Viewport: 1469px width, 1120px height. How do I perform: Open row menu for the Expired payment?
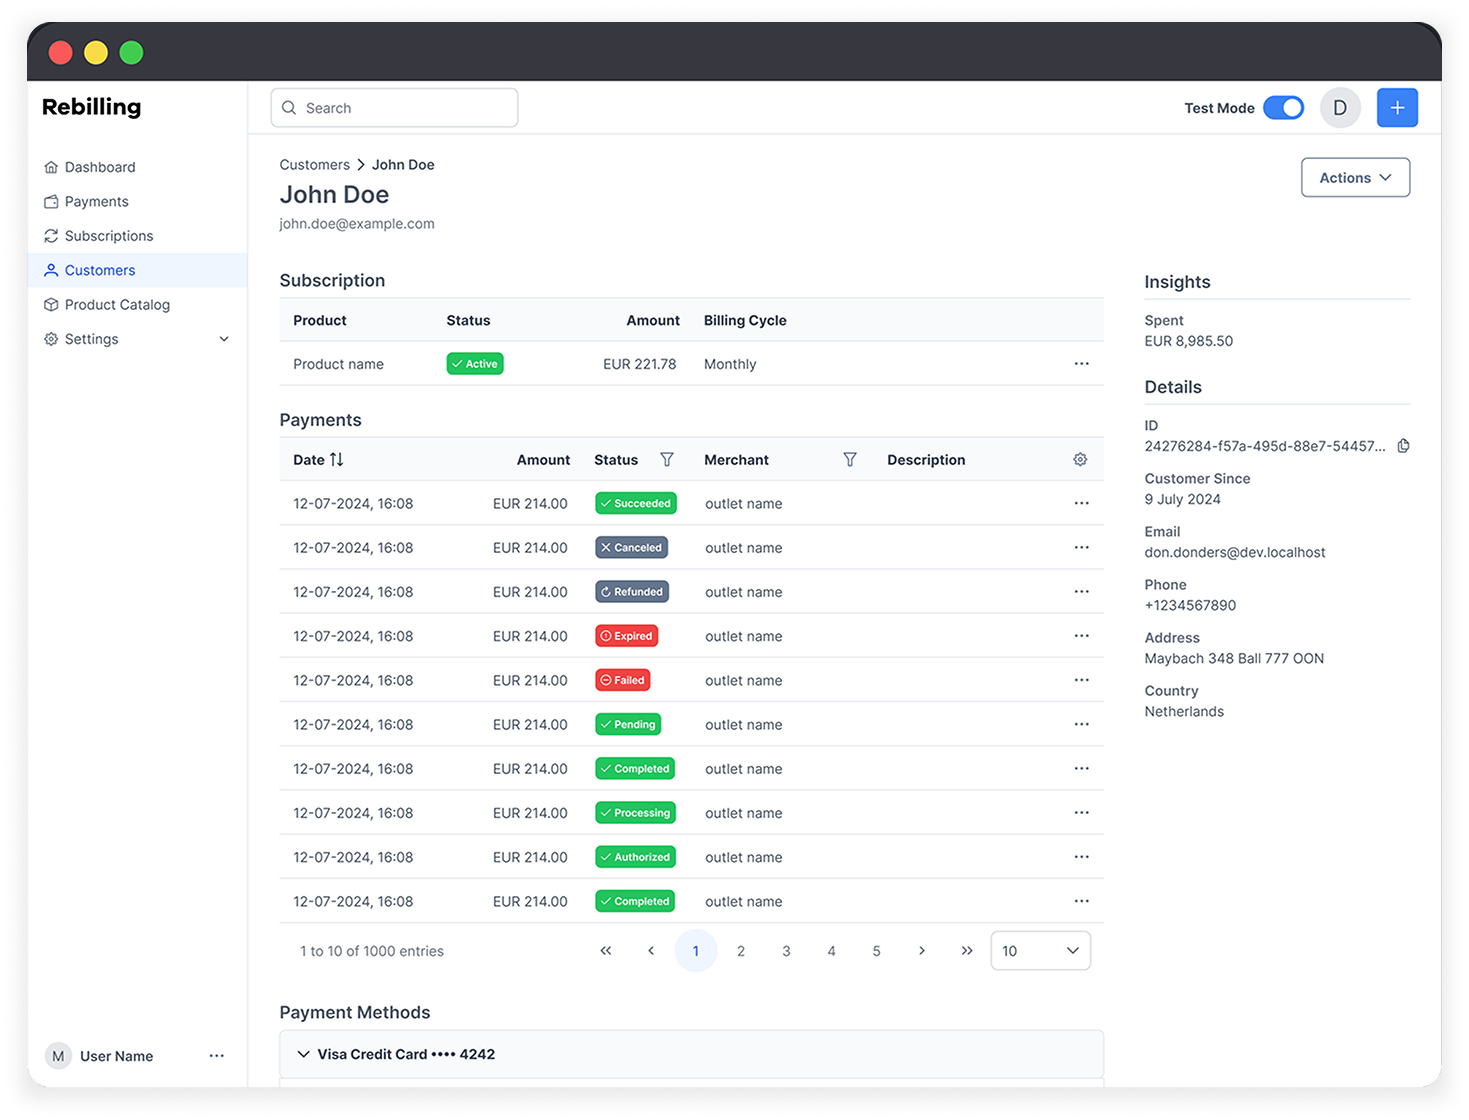(x=1081, y=636)
